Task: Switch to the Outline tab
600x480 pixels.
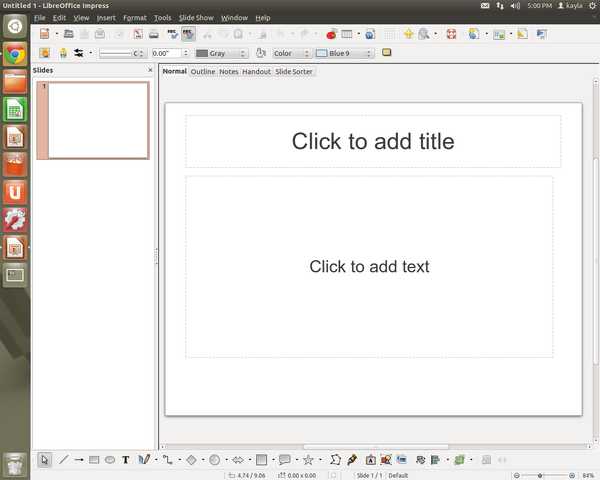Action: tap(203, 72)
